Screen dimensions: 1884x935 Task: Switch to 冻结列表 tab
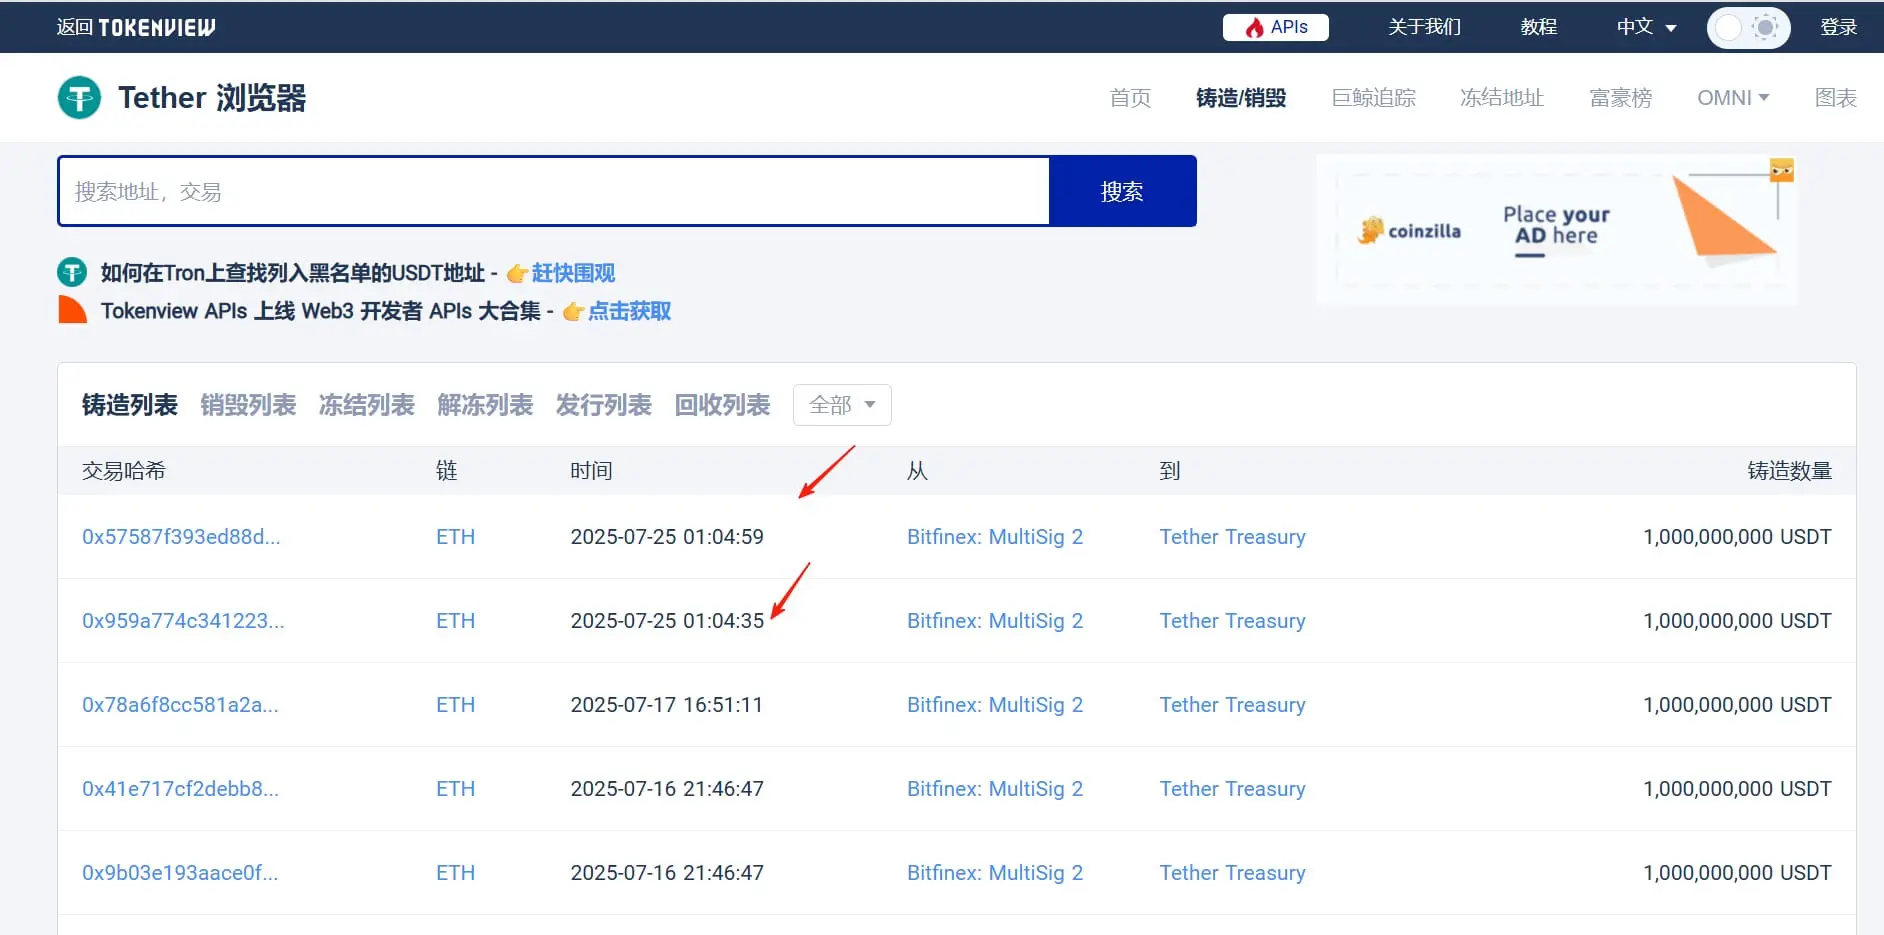click(367, 405)
